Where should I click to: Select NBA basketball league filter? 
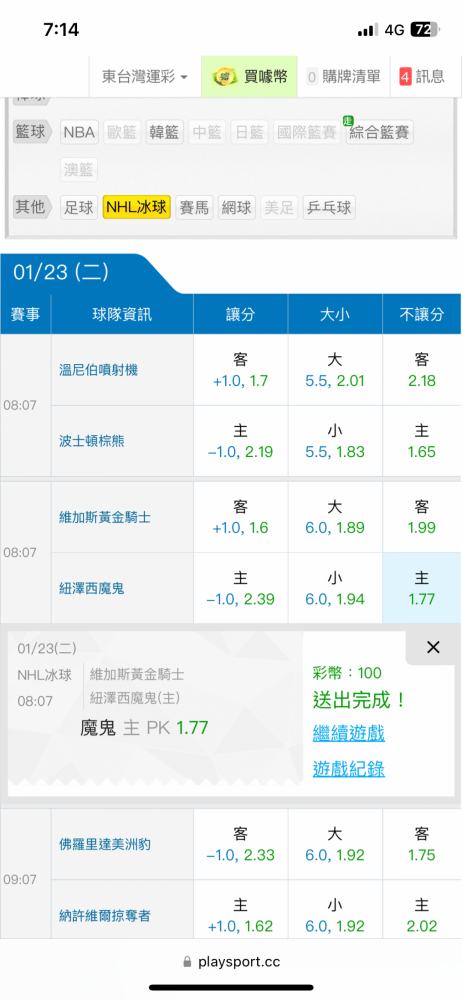coord(80,133)
